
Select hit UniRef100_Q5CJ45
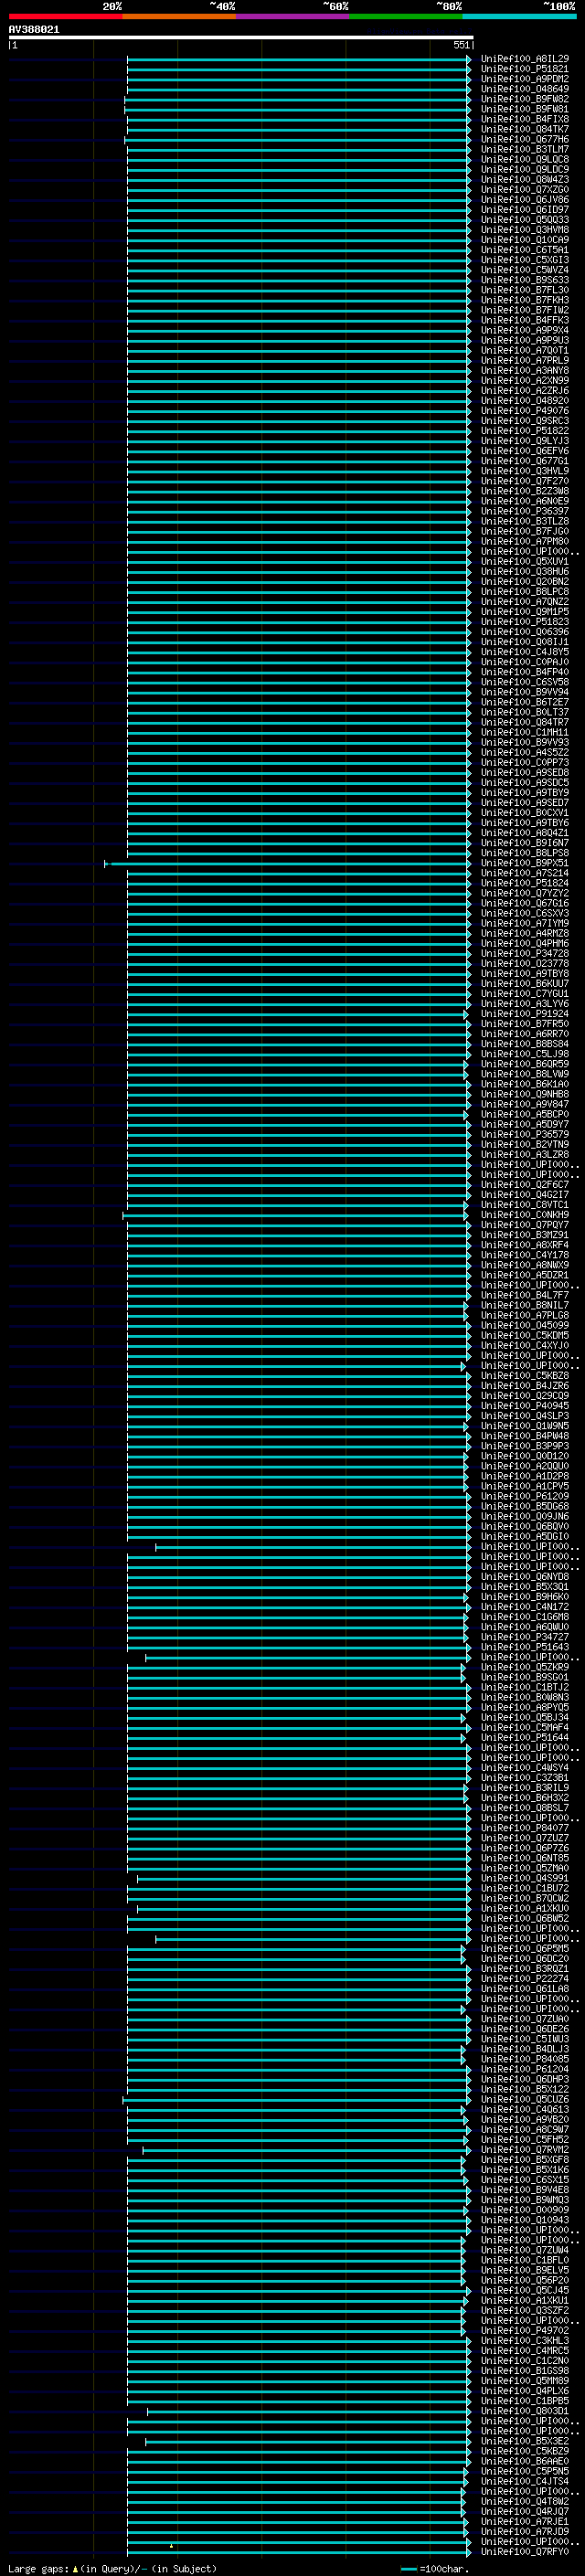524,2290
